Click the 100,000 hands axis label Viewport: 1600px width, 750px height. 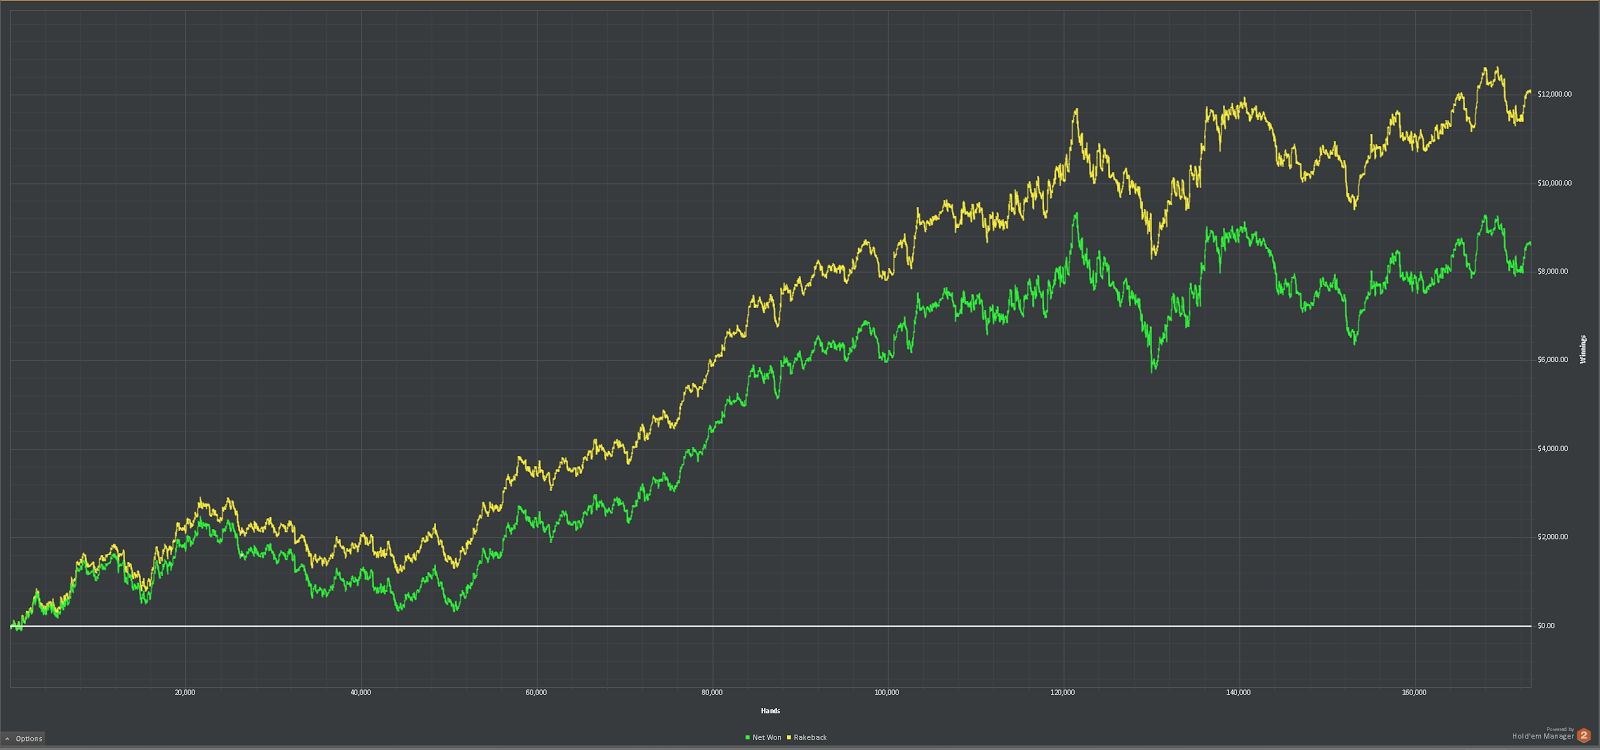[887, 692]
